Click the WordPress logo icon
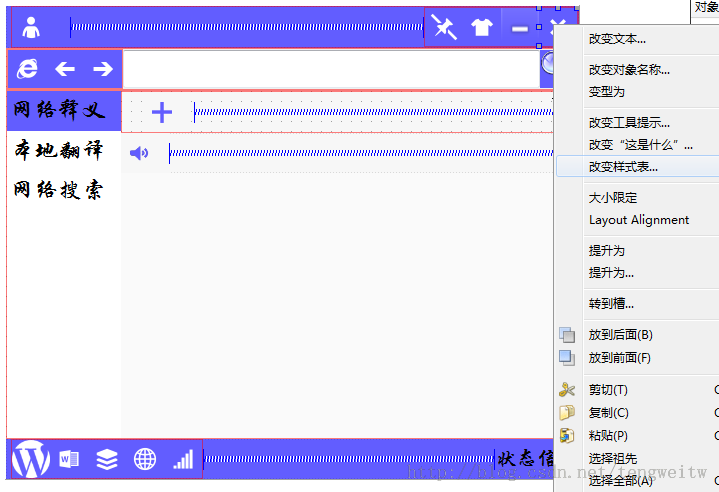719x492 pixels. [31, 459]
